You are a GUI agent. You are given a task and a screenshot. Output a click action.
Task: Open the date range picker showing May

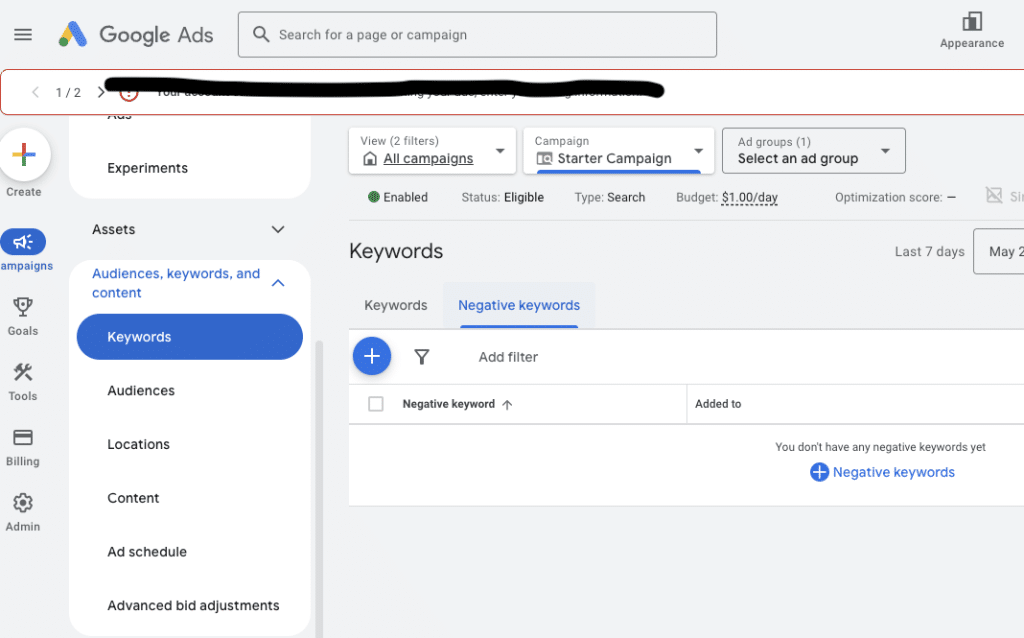[999, 251]
